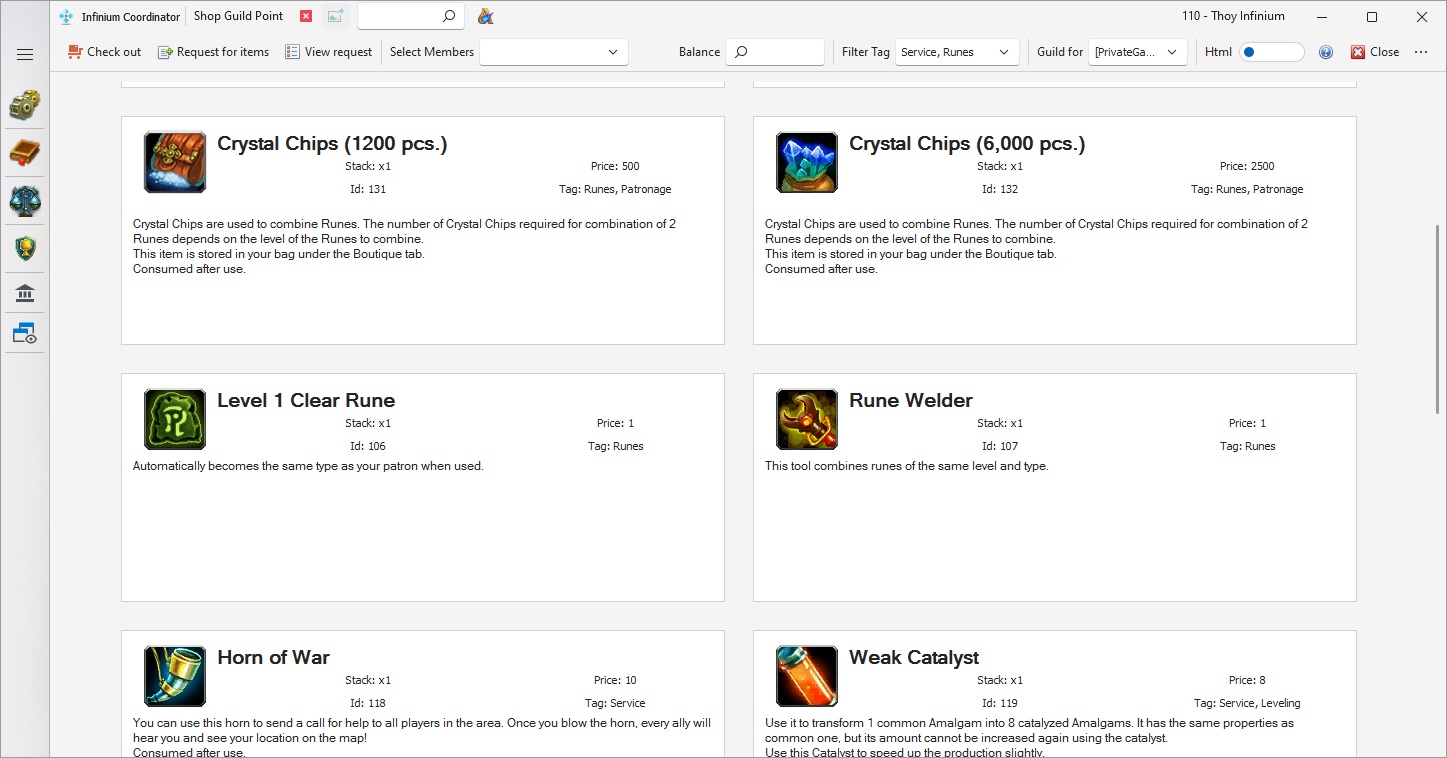Image resolution: width=1447 pixels, height=758 pixels.
Task: Click the Price: 2500 value
Action: click(x=1247, y=166)
